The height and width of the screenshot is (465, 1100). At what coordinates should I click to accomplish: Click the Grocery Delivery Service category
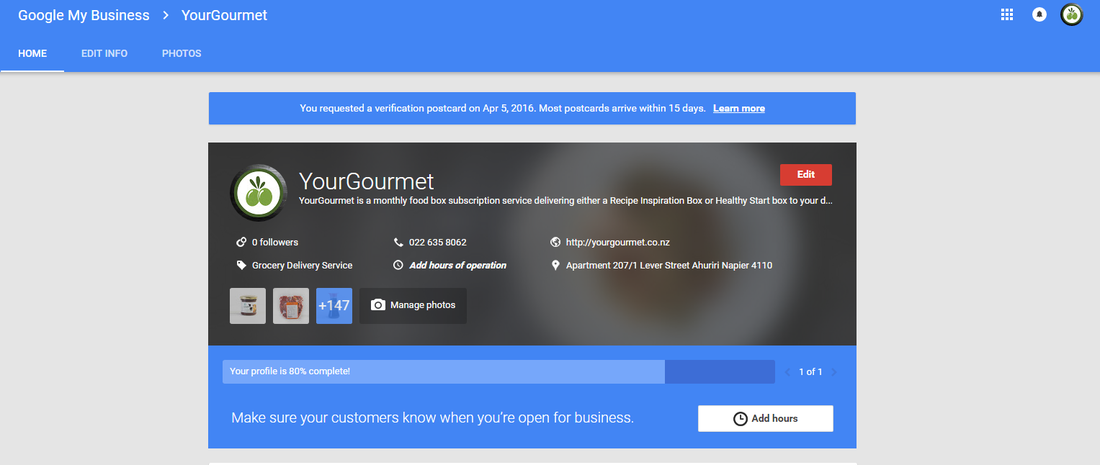302,266
